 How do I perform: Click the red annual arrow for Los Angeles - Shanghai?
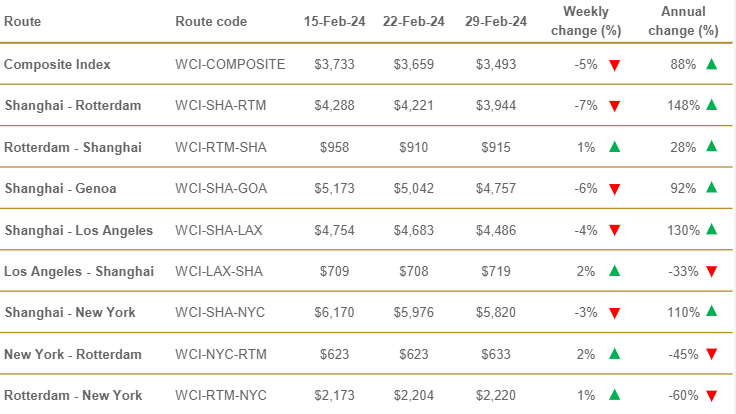coord(711,272)
